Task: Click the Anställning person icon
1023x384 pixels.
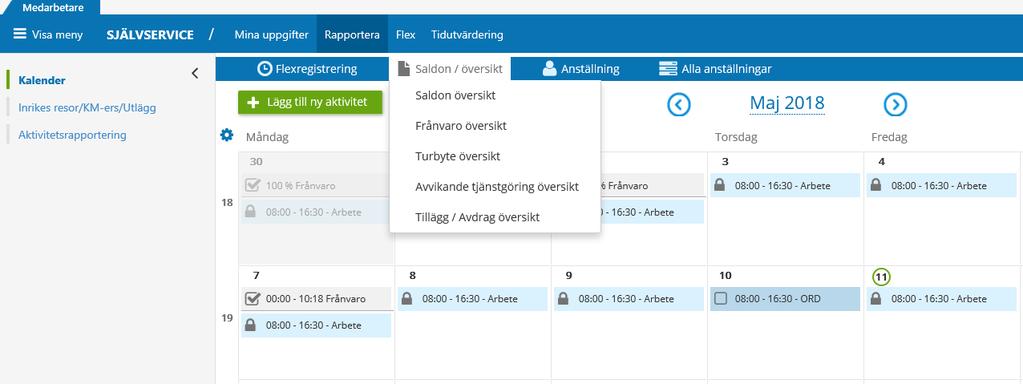Action: (549, 68)
